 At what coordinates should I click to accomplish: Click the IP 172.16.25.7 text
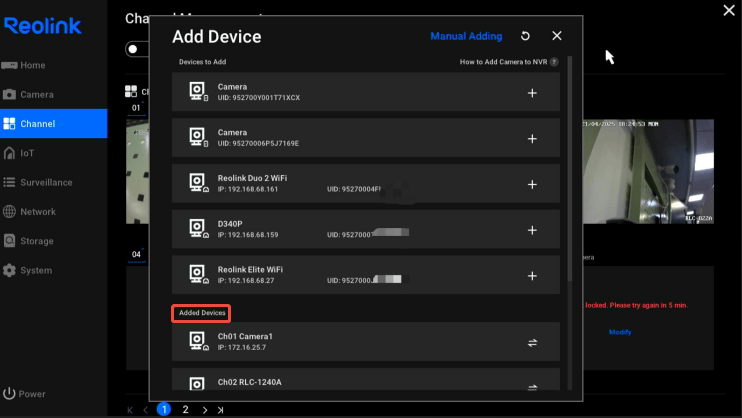[242, 347]
